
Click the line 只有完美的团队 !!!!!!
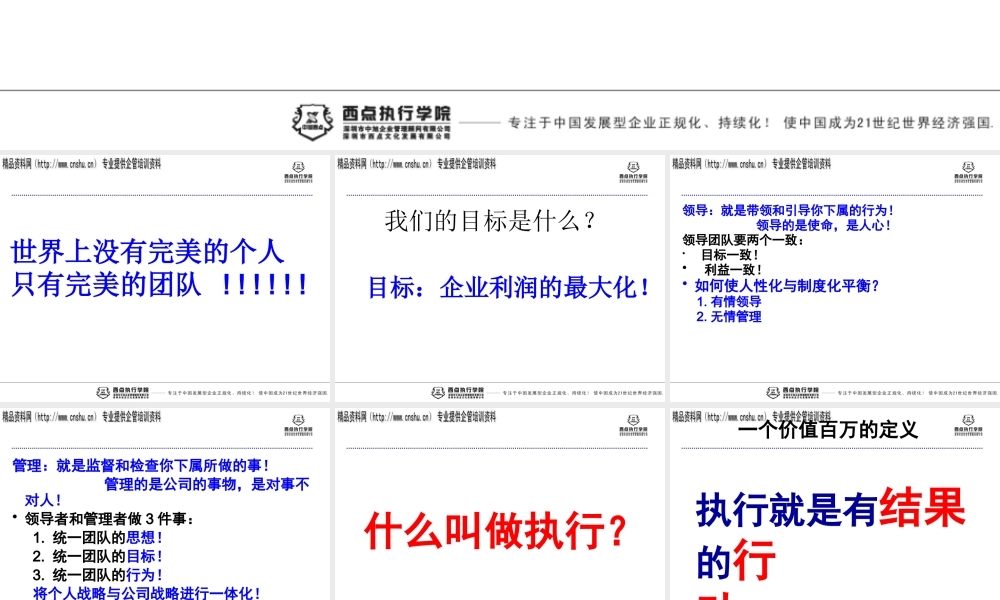click(159, 284)
